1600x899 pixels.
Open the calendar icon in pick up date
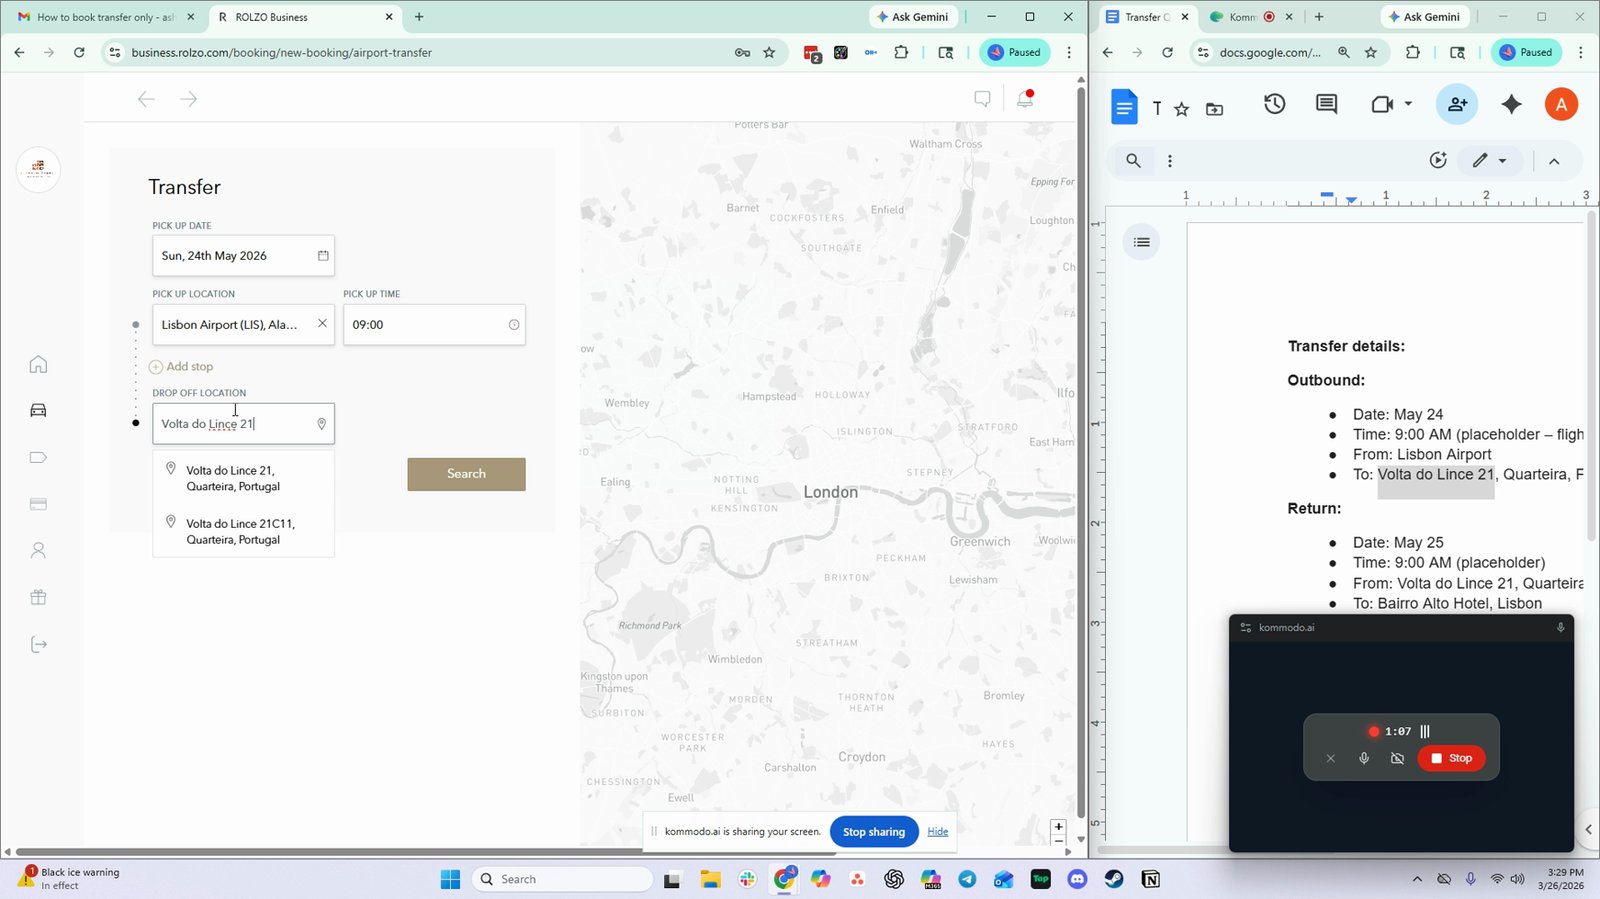[323, 255]
